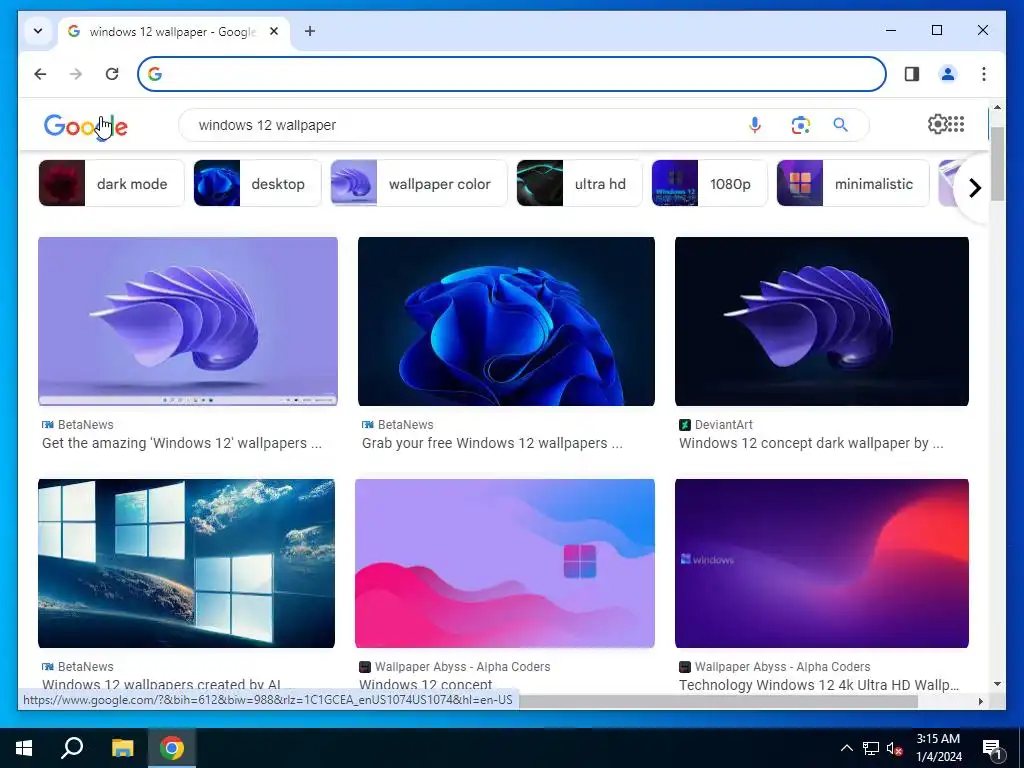Open the taskbar clock and date
This screenshot has width=1024, height=768.
click(938, 748)
